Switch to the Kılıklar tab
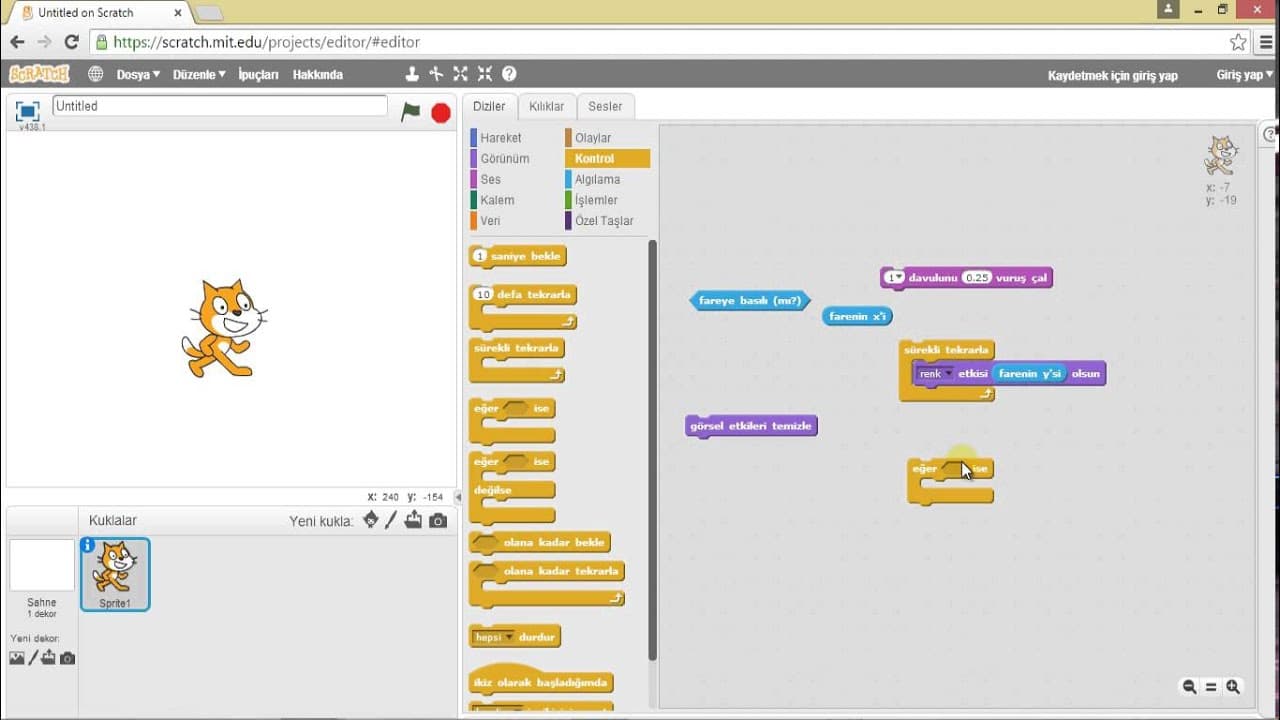The image size is (1280, 720). click(546, 106)
